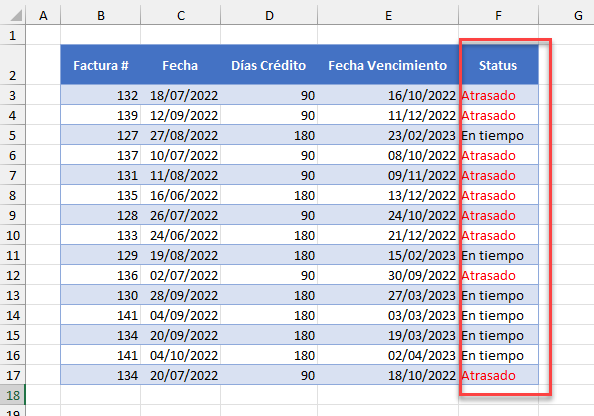Select cell with invoice number 128
This screenshot has height=416, width=594.
[100, 215]
